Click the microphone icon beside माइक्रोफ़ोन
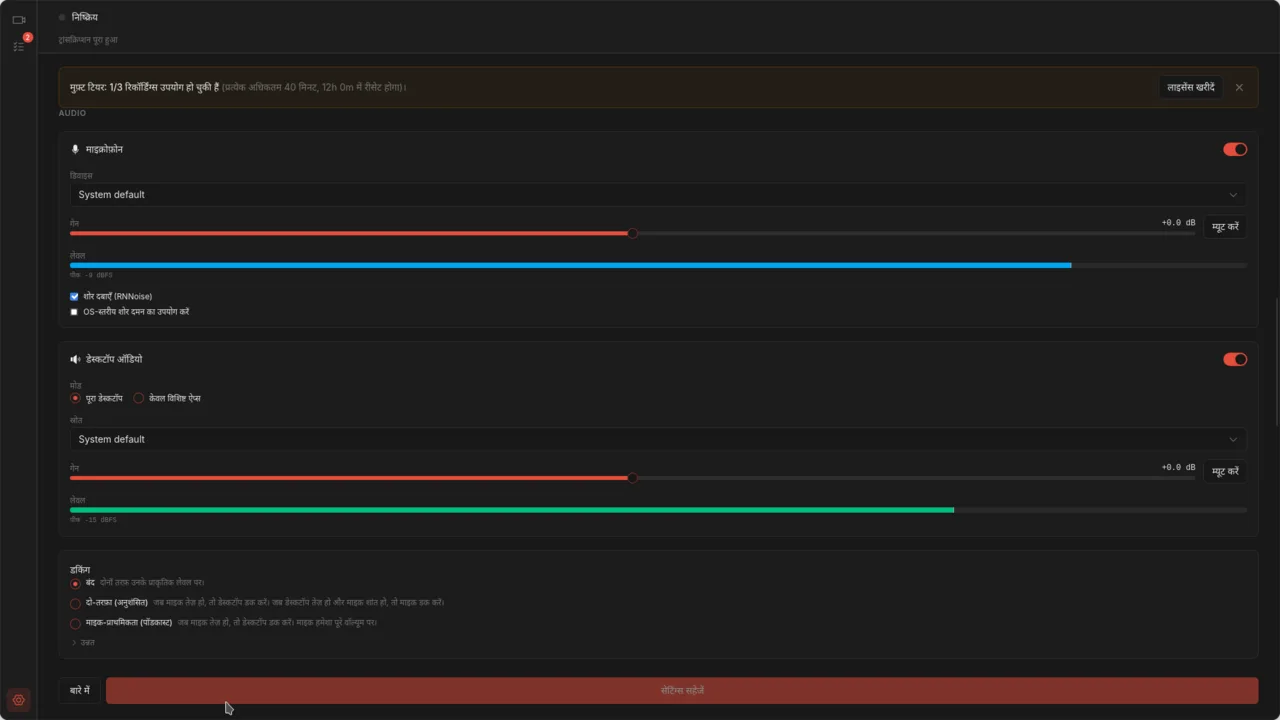Viewport: 1280px width, 720px height. pyautogui.click(x=75, y=149)
